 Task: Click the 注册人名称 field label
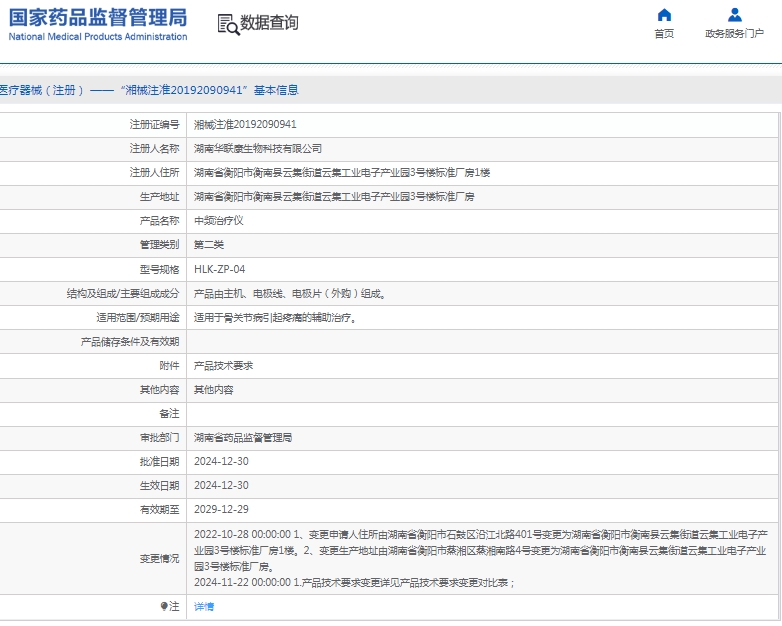click(154, 149)
